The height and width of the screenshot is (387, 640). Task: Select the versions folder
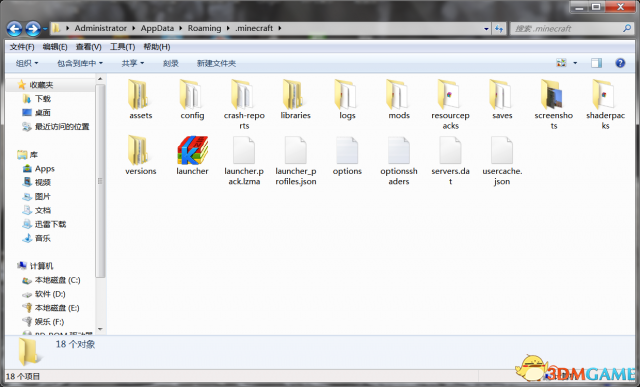140,155
